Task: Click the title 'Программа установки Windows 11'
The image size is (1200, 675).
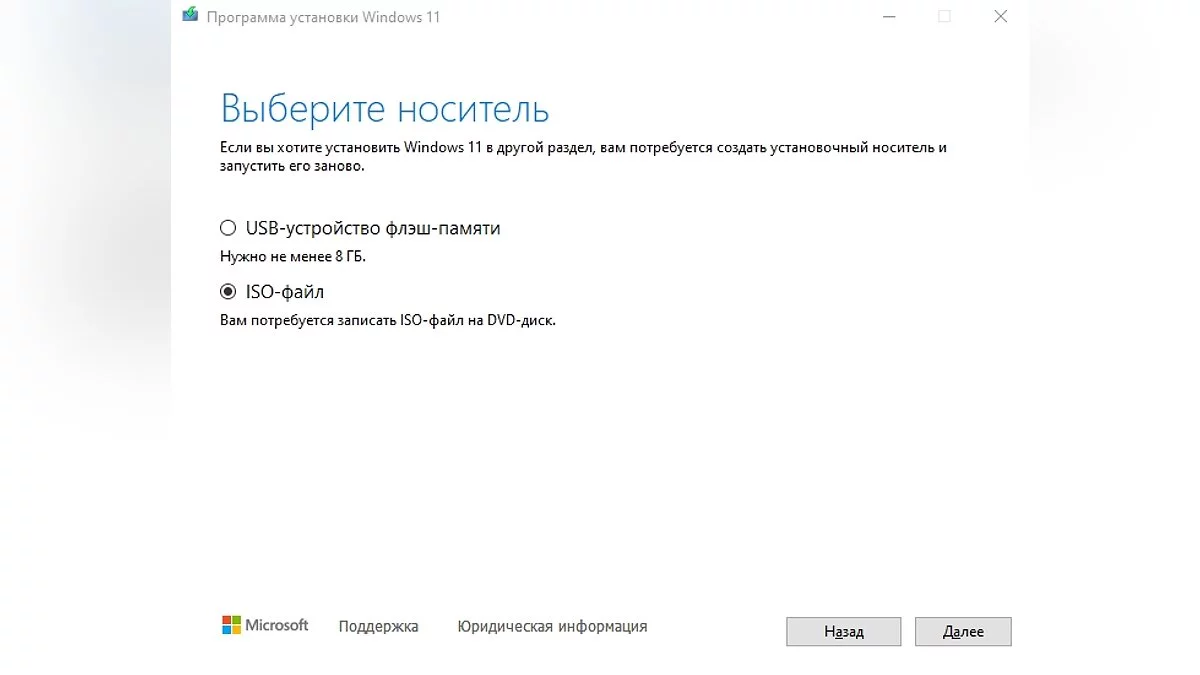Action: pyautogui.click(x=323, y=17)
